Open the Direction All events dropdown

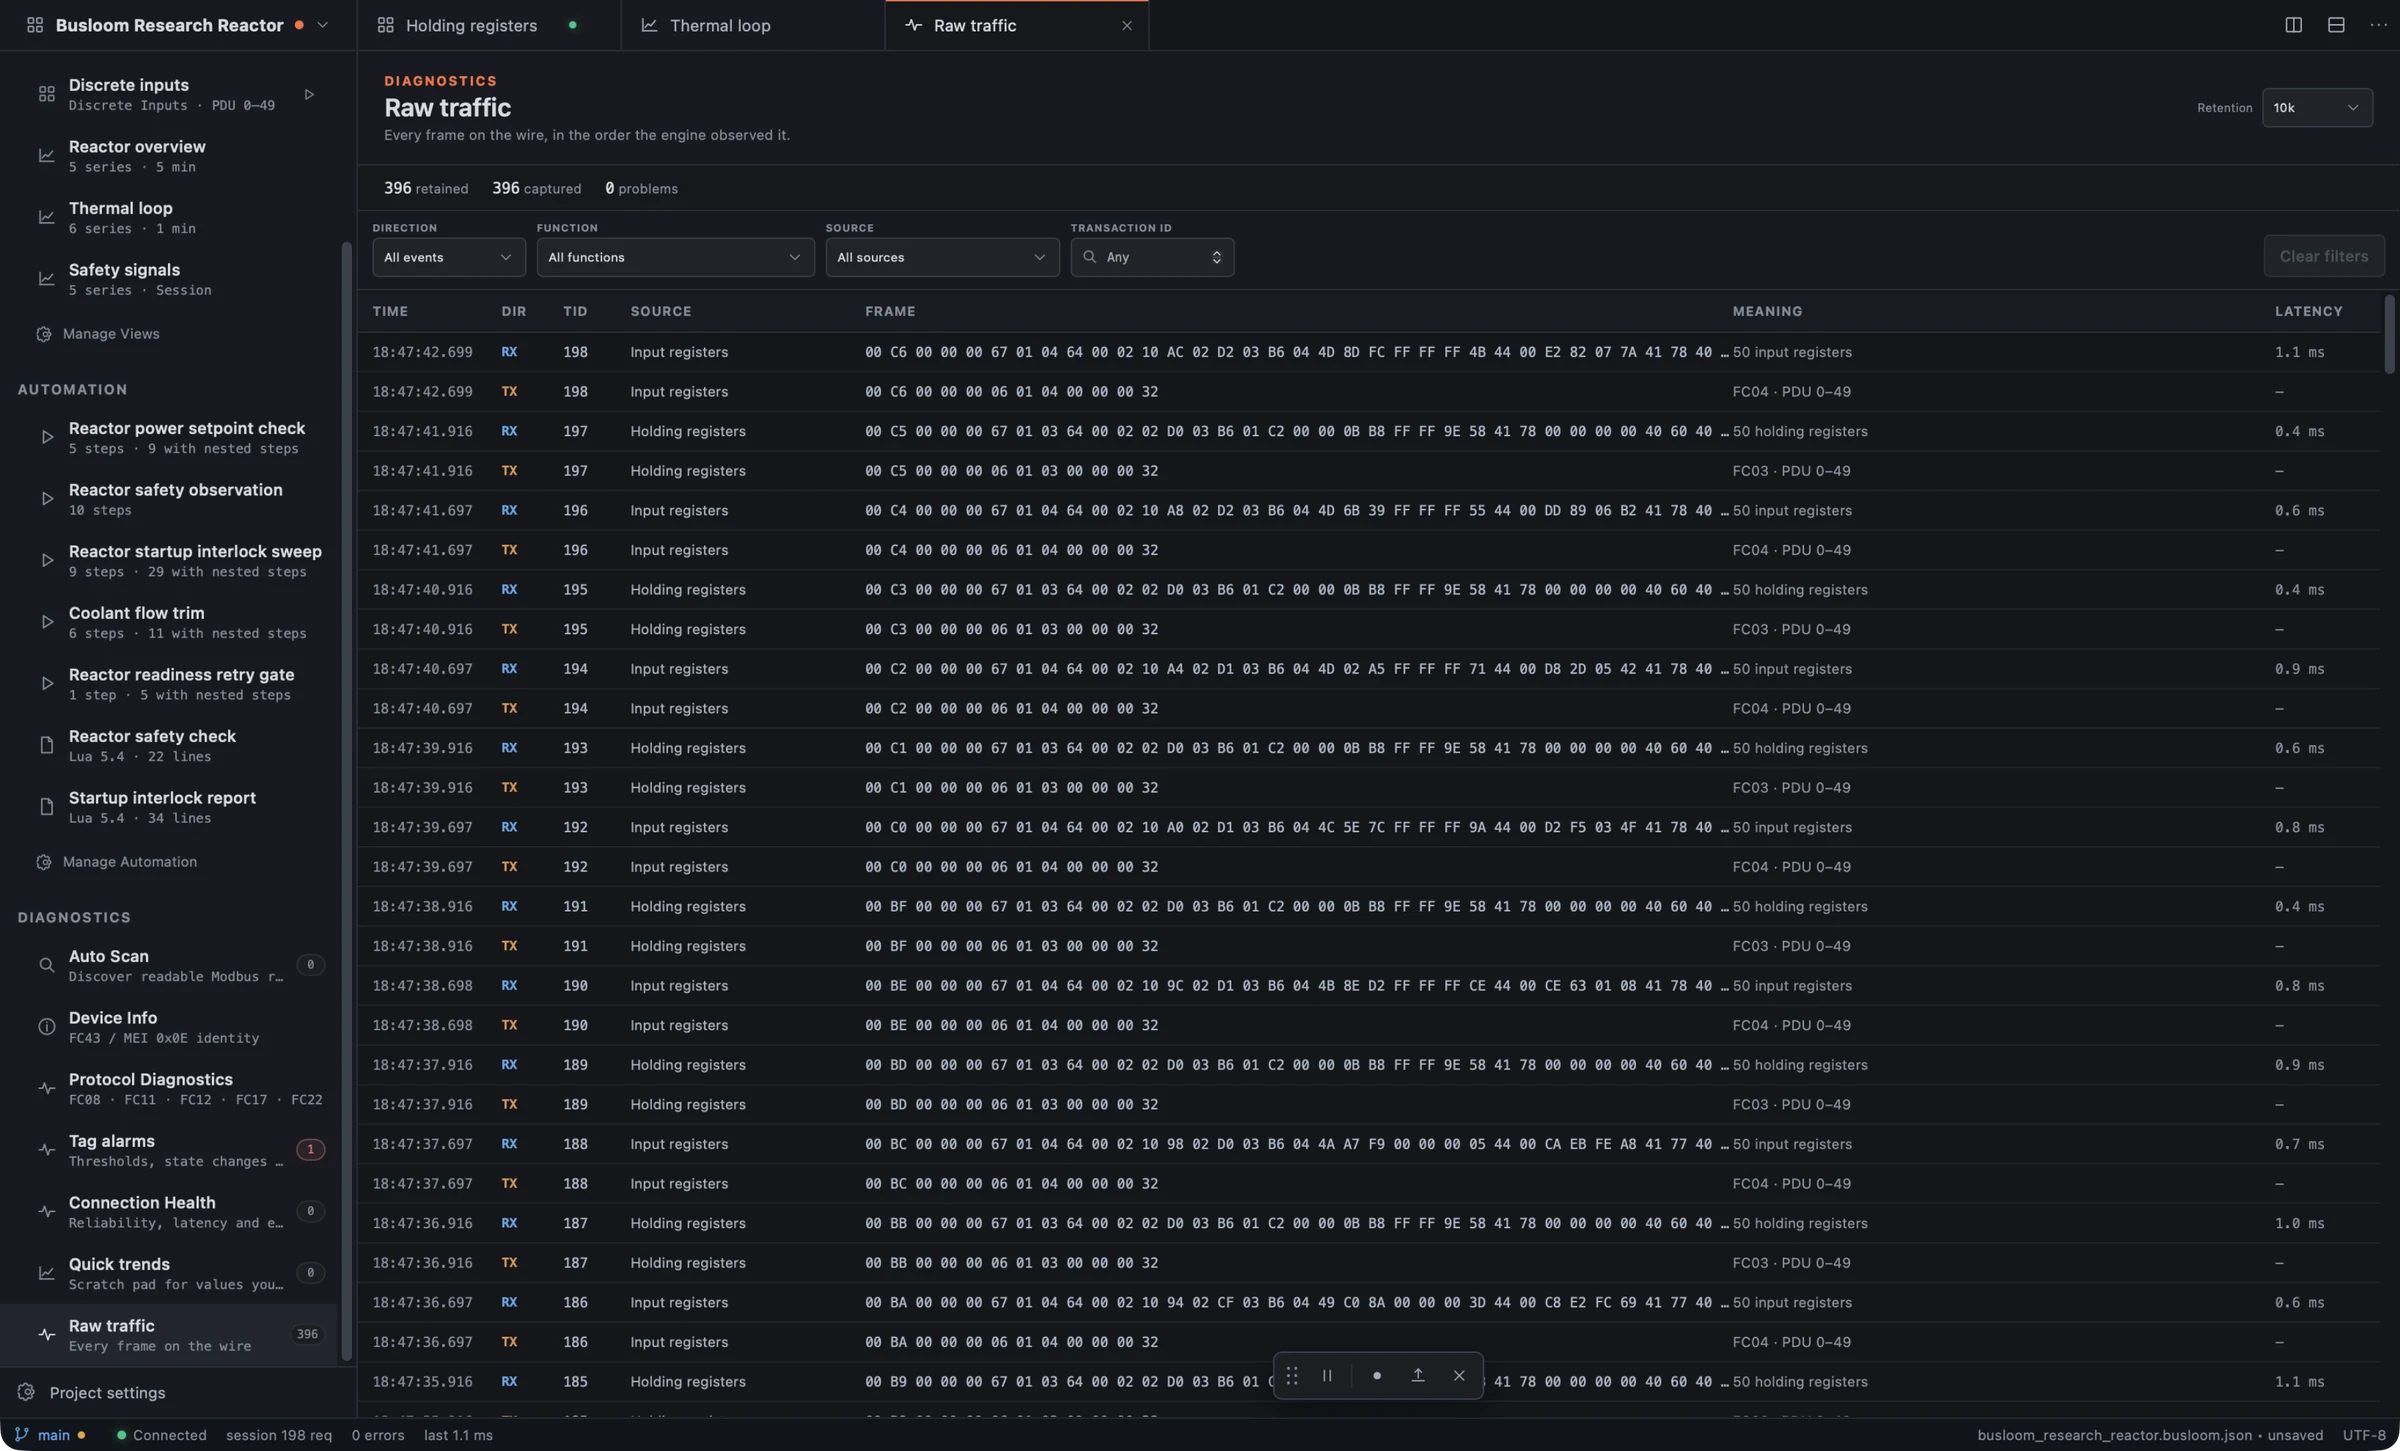click(448, 258)
